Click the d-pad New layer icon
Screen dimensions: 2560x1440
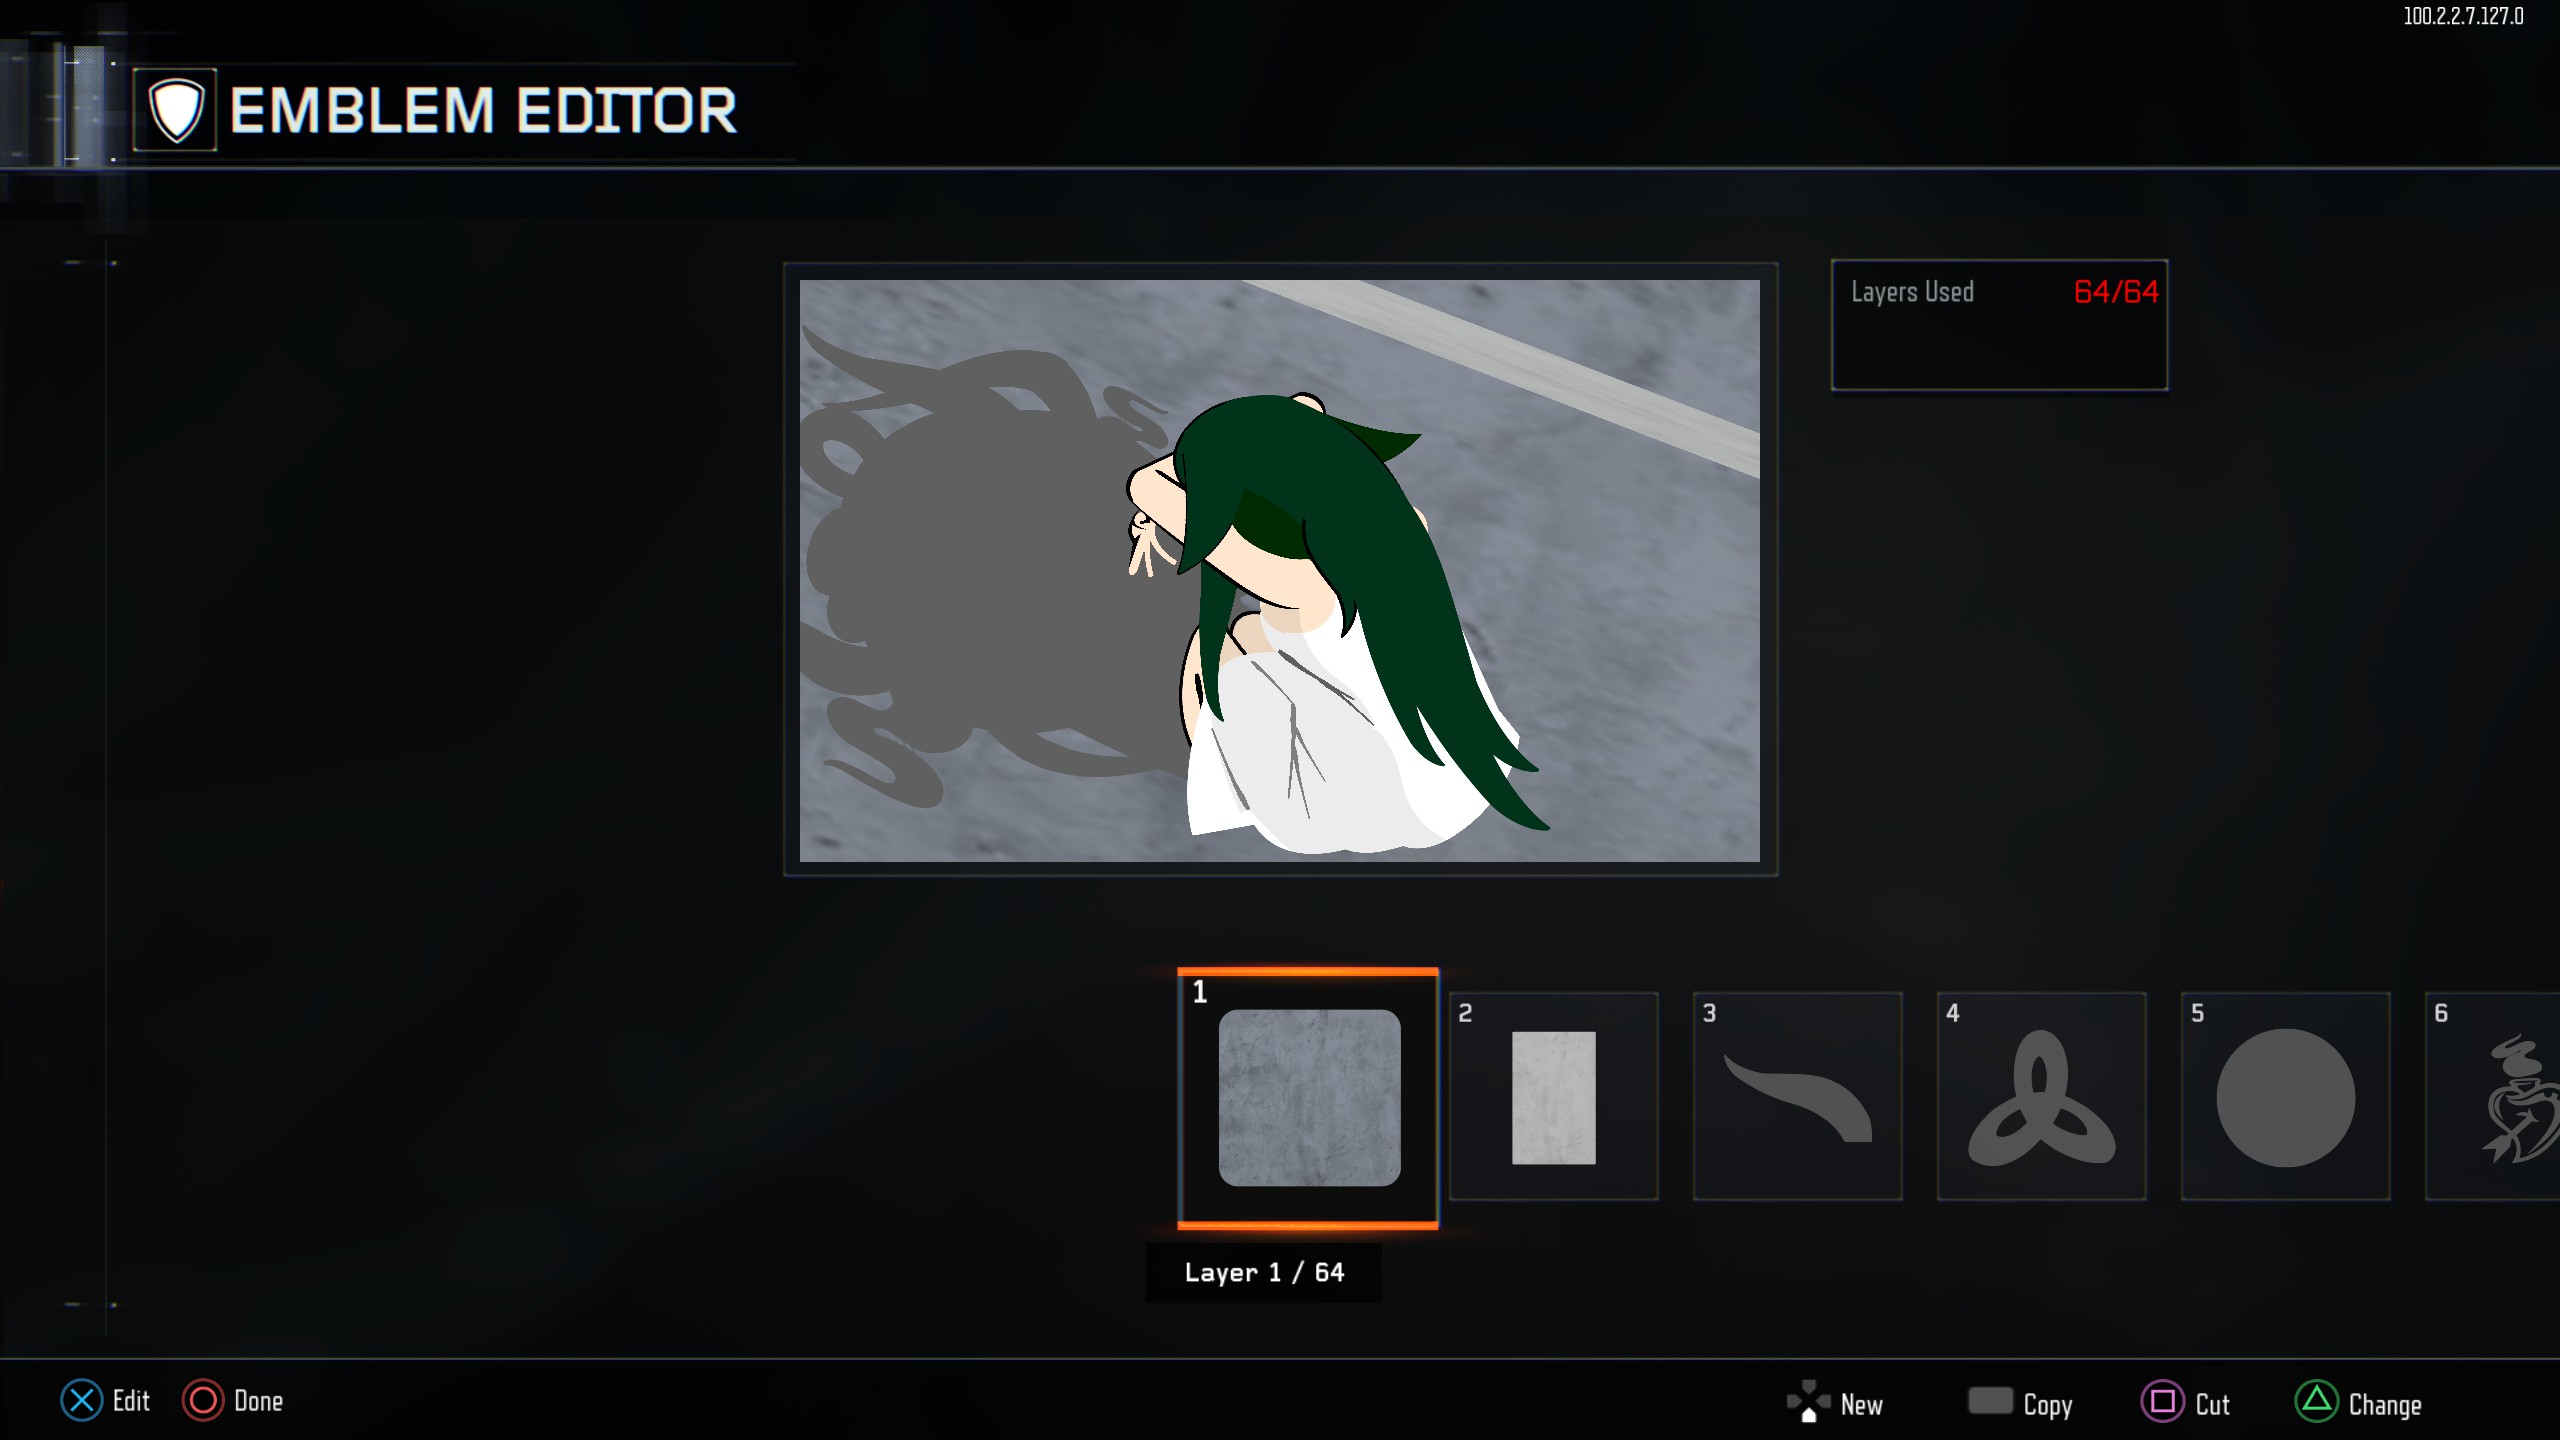(1808, 1401)
